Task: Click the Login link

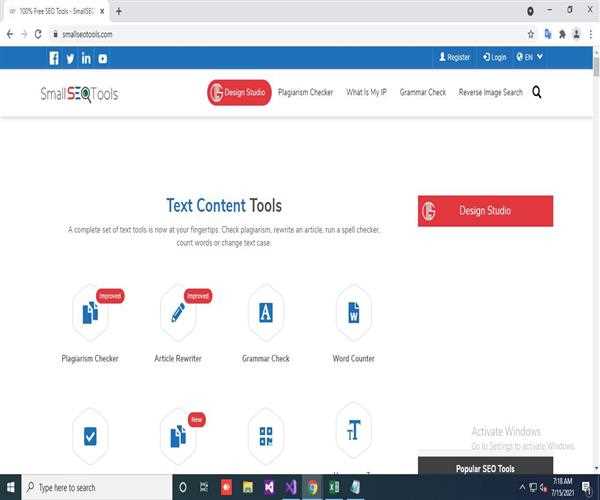Action: [494, 57]
